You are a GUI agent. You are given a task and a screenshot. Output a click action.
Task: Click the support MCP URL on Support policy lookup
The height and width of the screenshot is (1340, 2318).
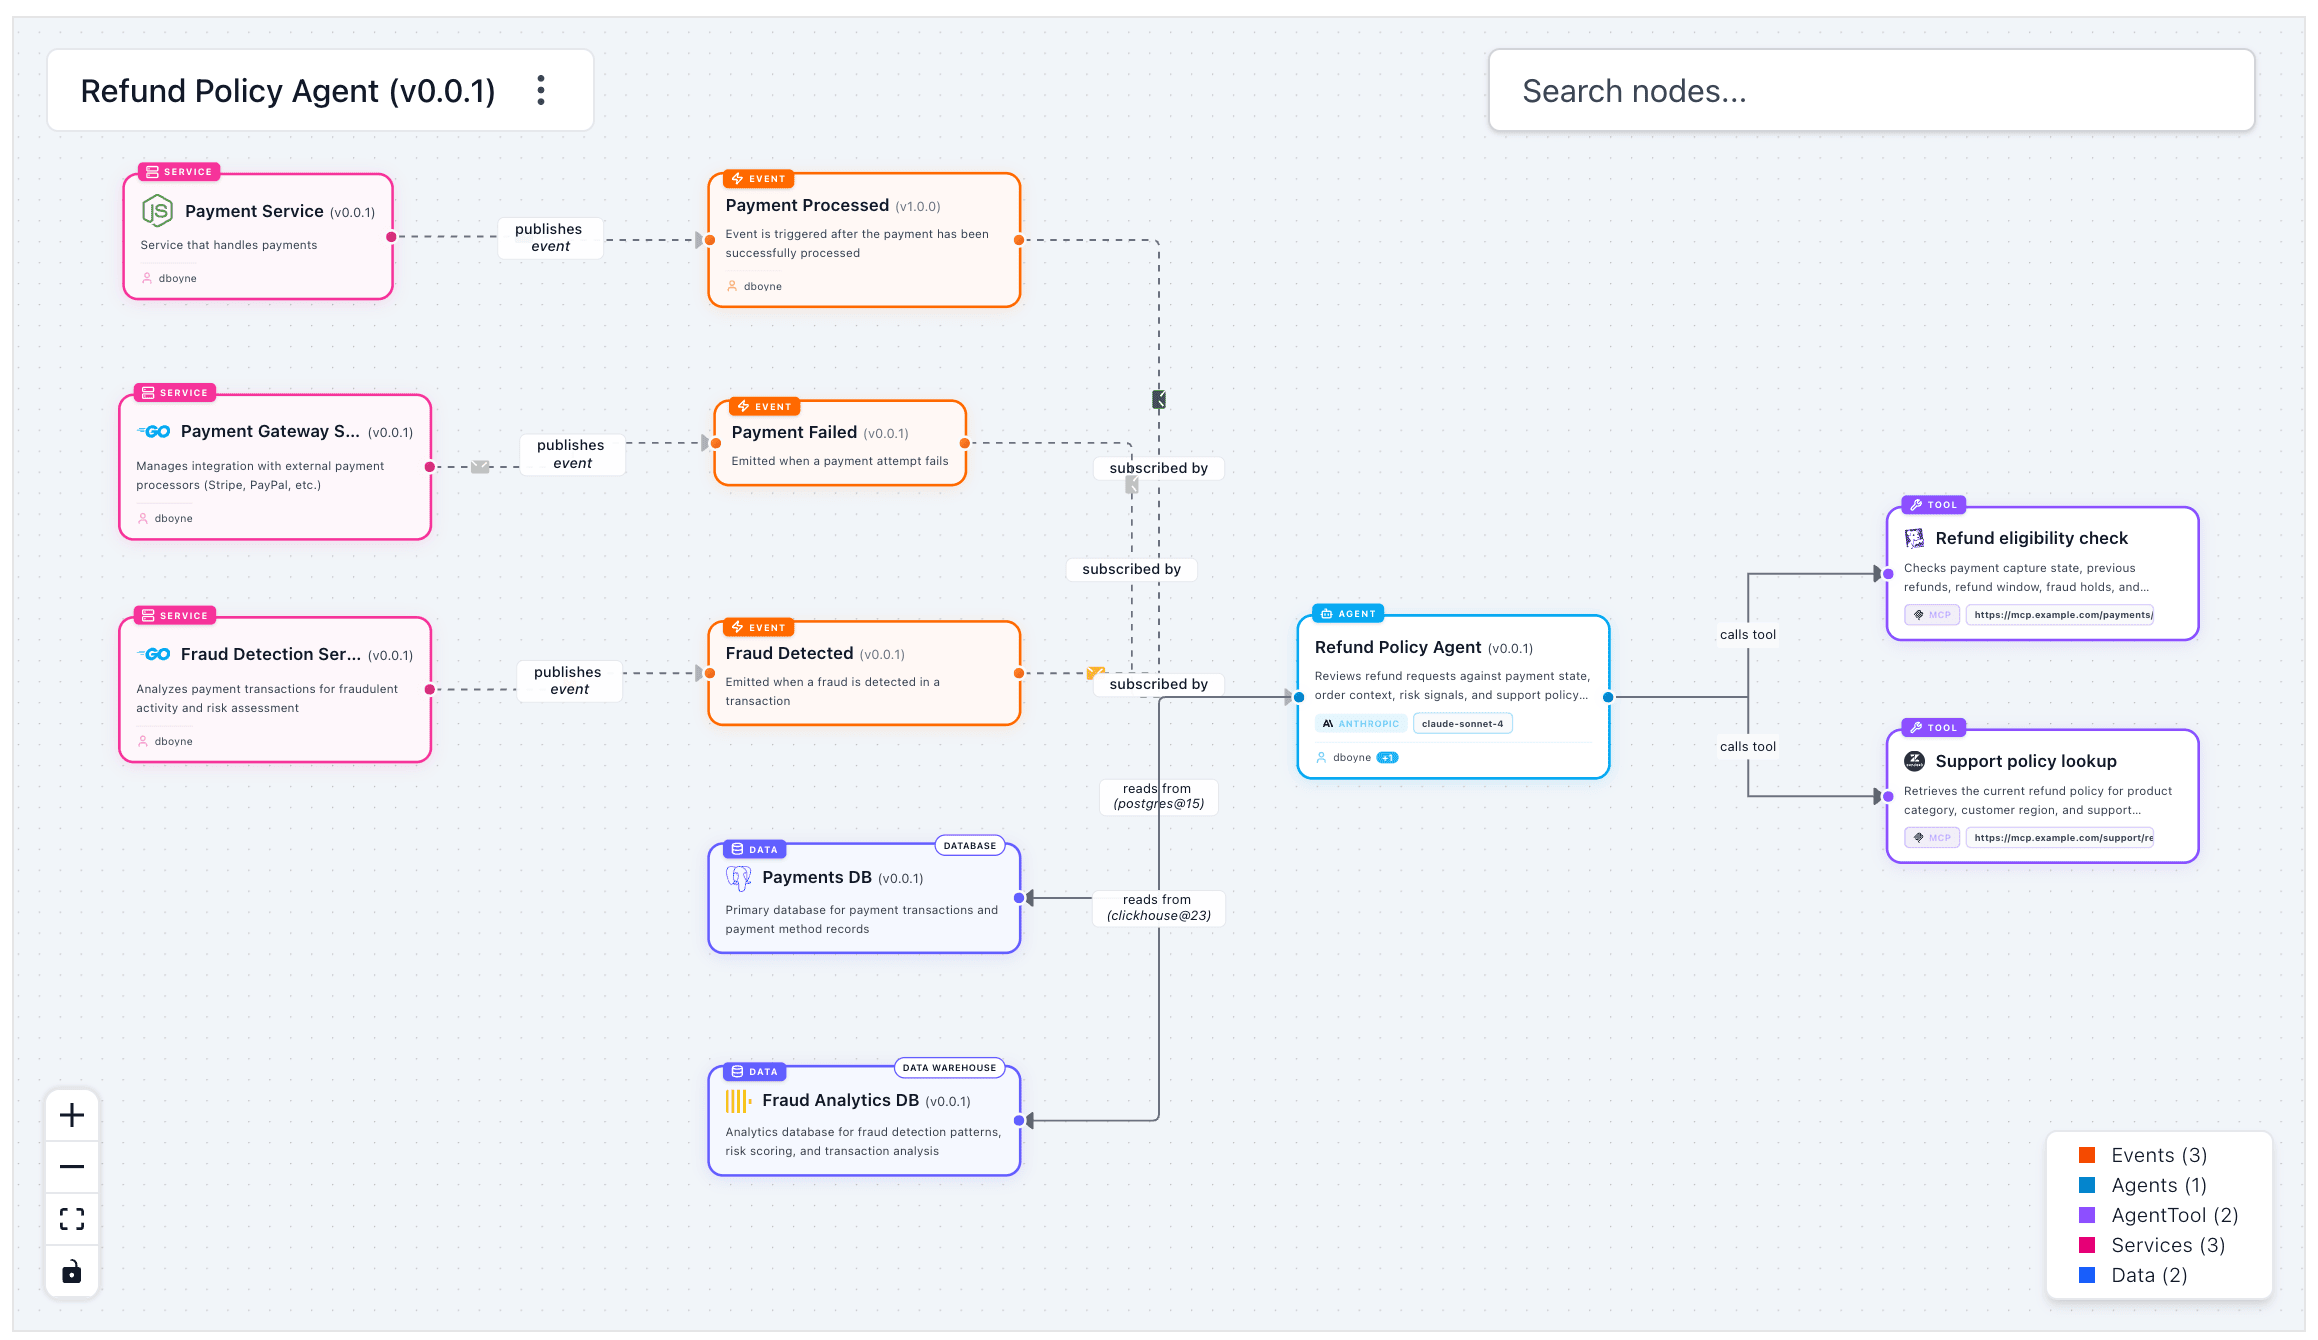pyautogui.click(x=2060, y=838)
